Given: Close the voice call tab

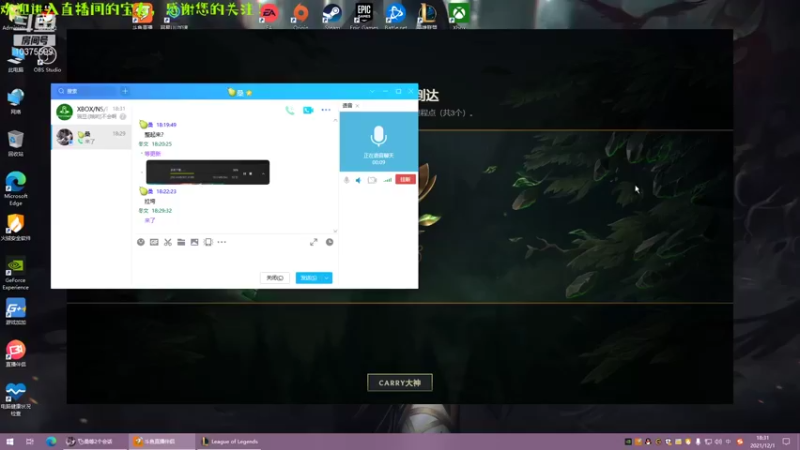Looking at the screenshot, I should (x=357, y=106).
